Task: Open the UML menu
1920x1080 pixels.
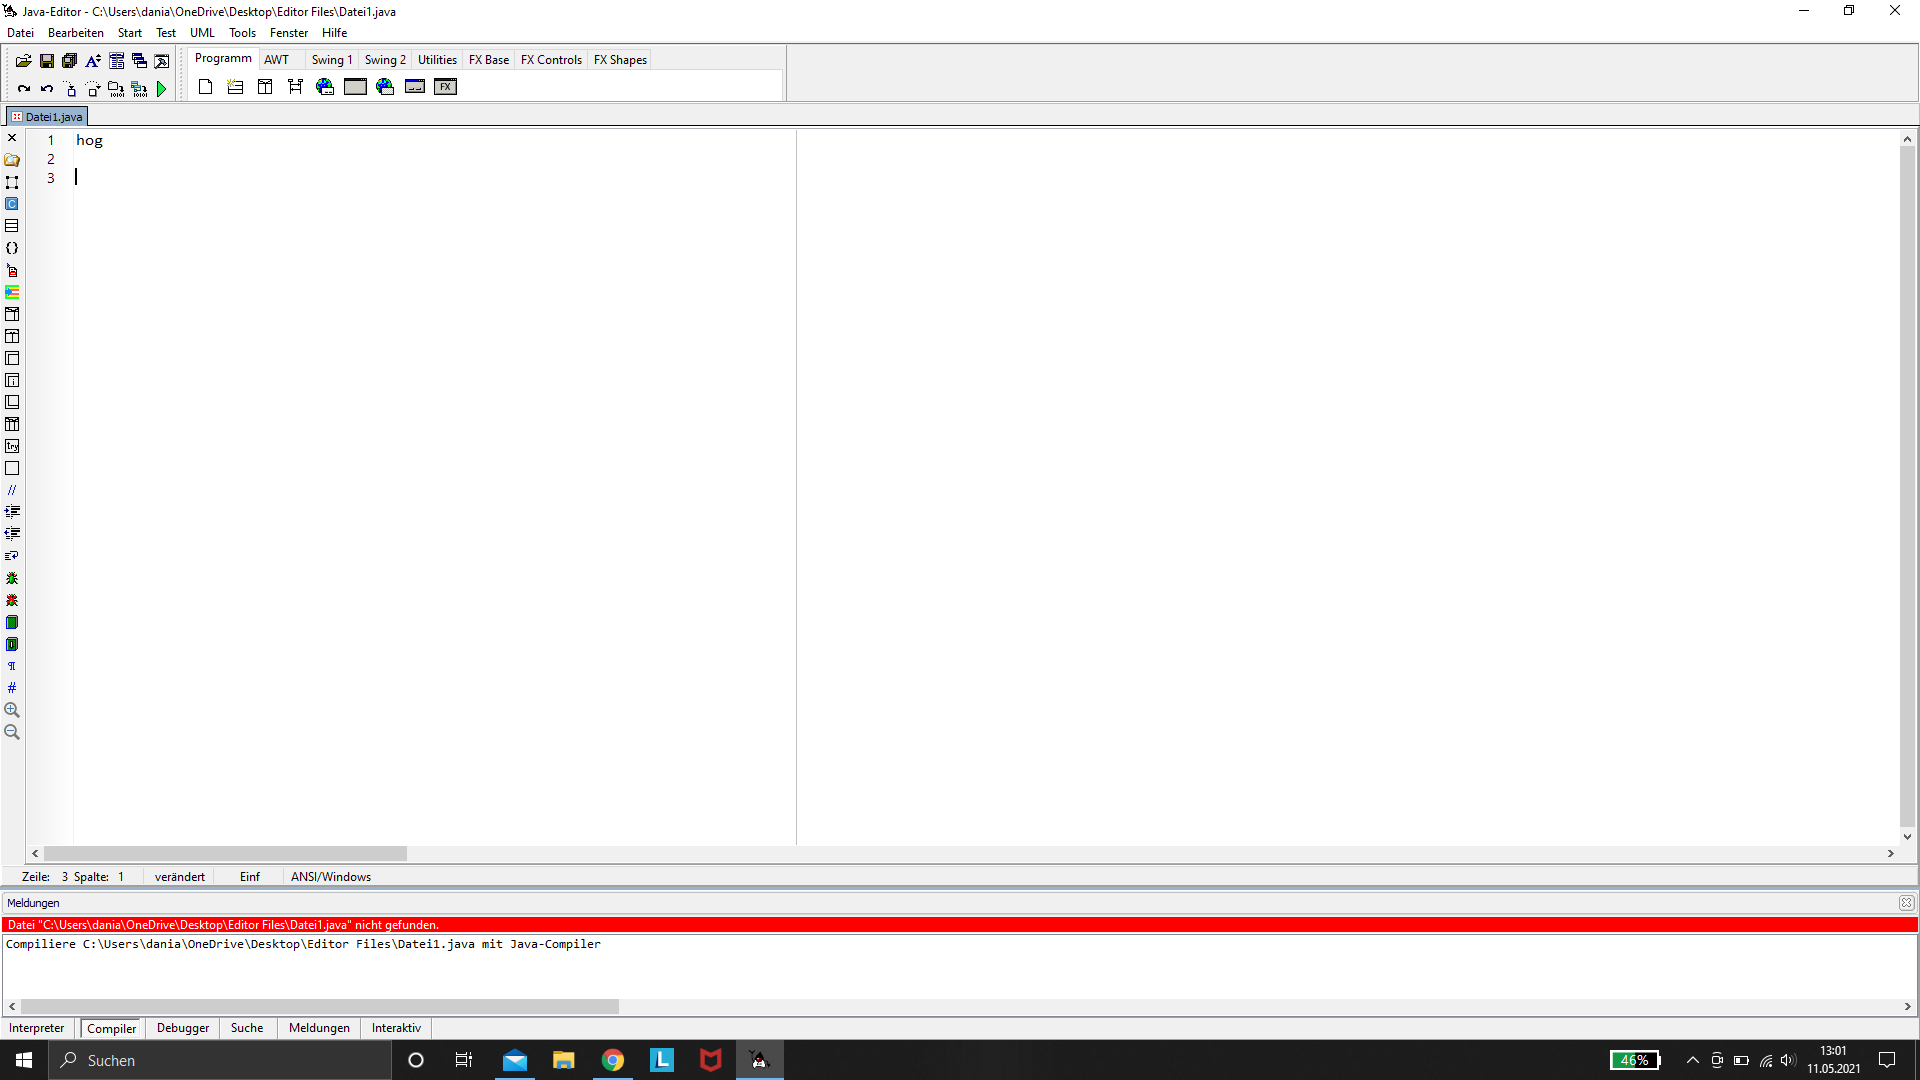Action: 202,33
